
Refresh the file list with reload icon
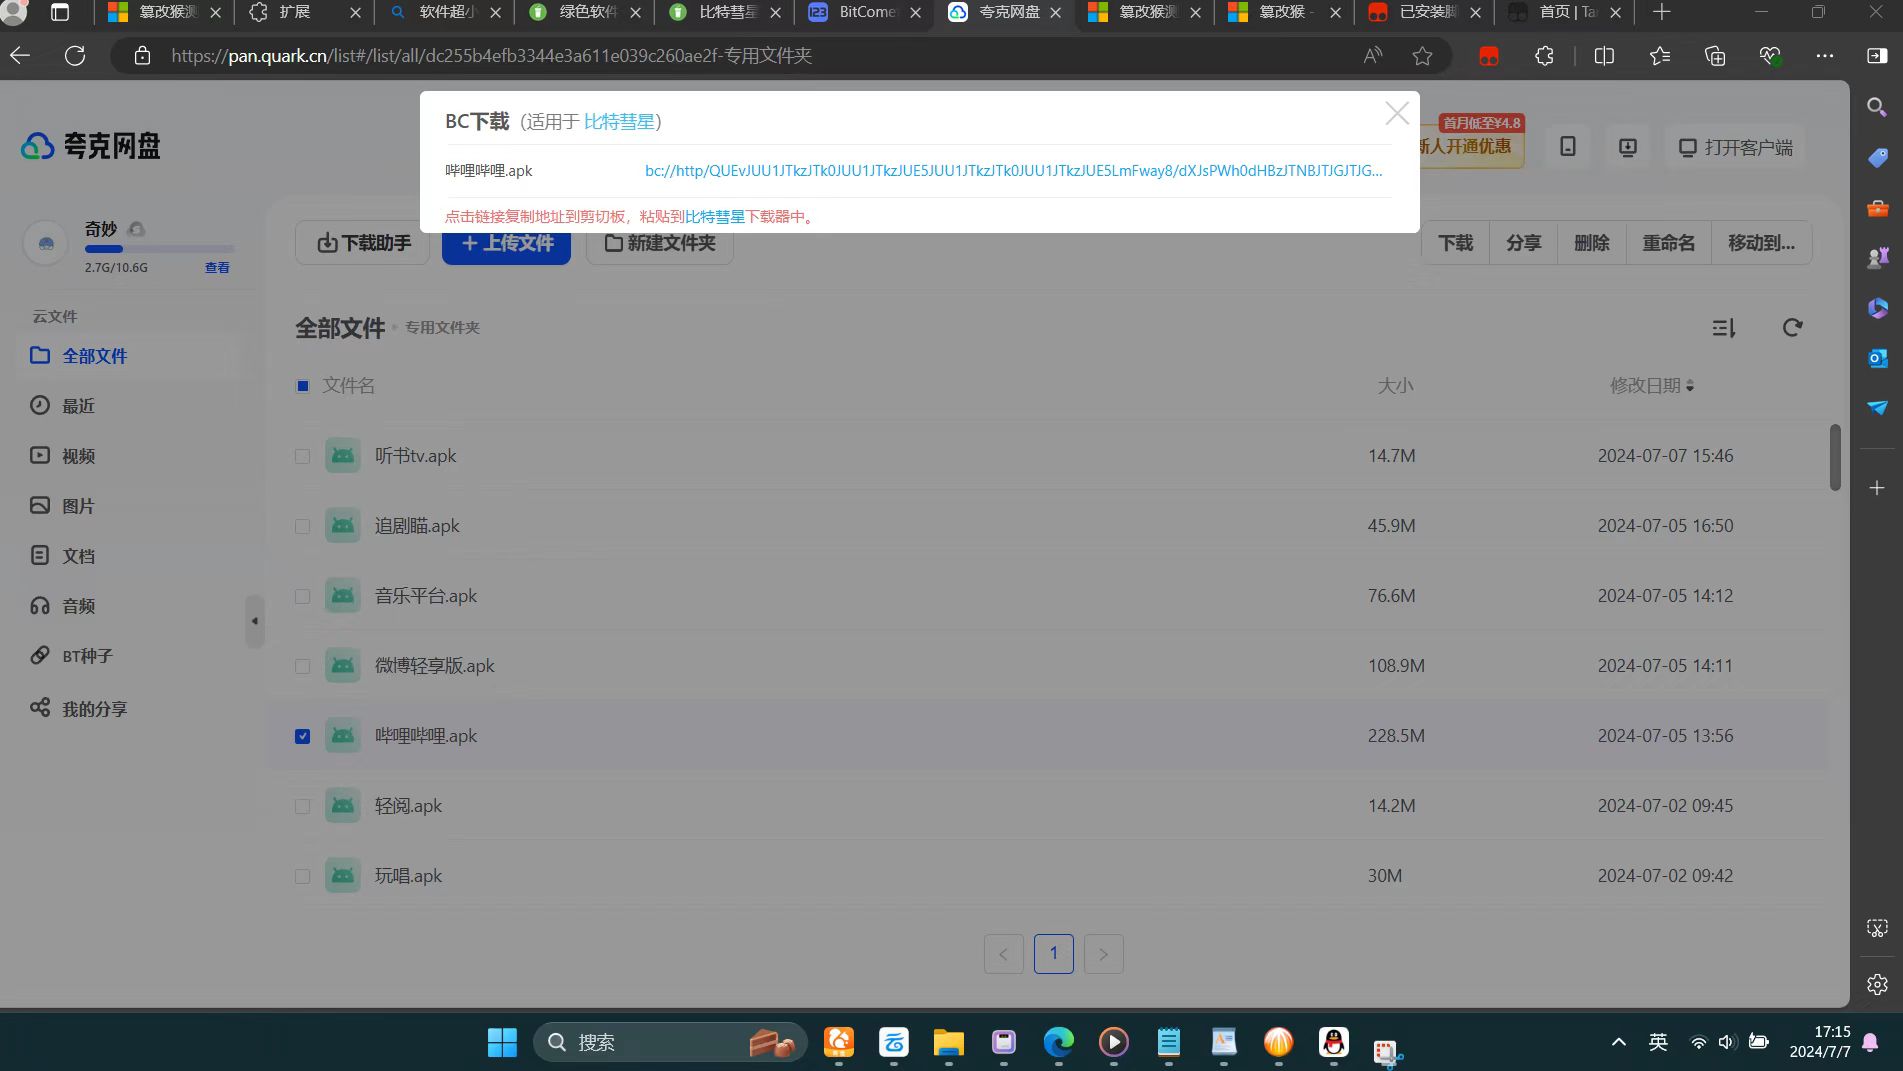(1792, 328)
